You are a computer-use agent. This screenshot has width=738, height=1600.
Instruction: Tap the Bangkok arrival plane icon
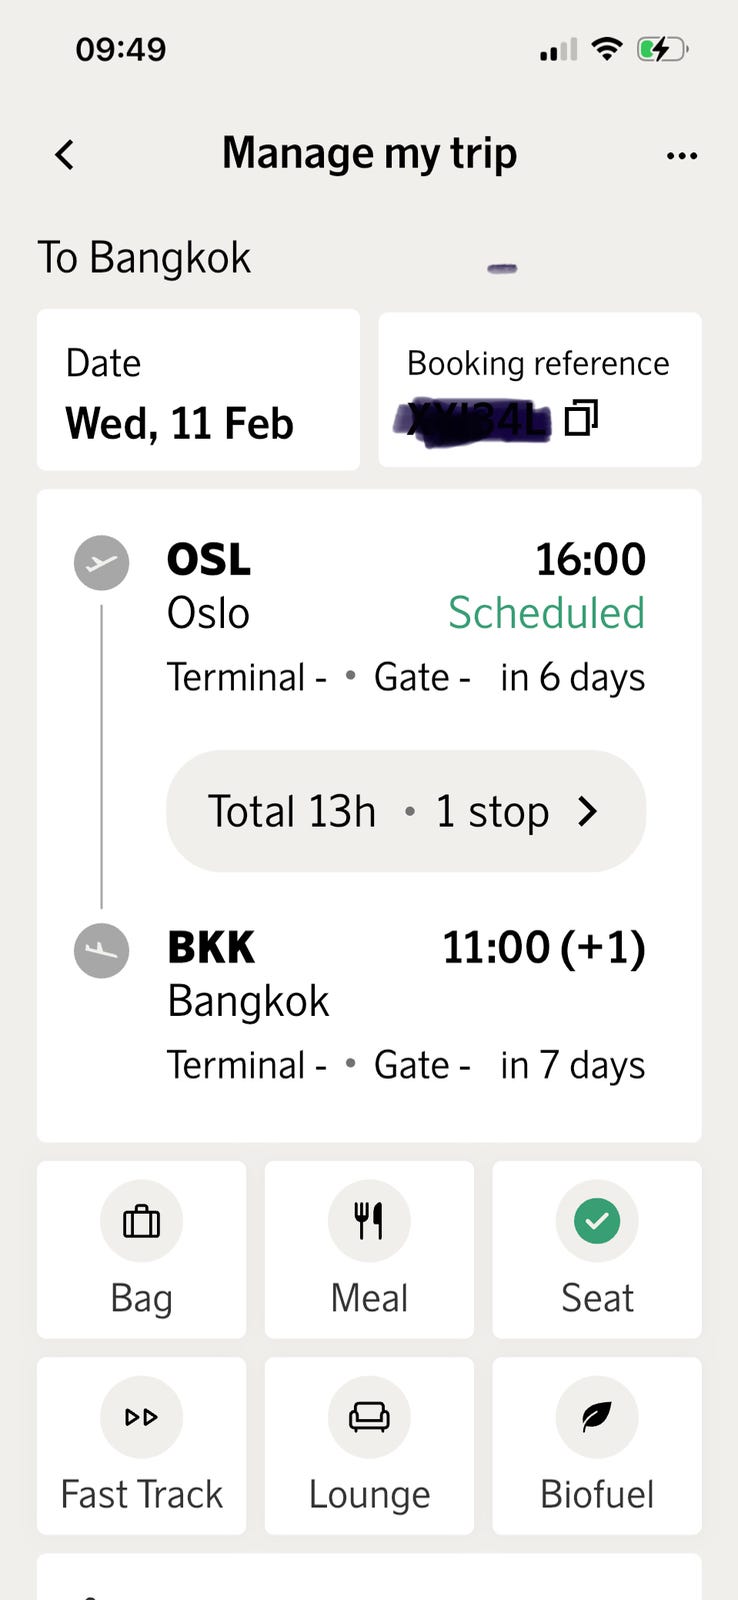click(x=102, y=950)
